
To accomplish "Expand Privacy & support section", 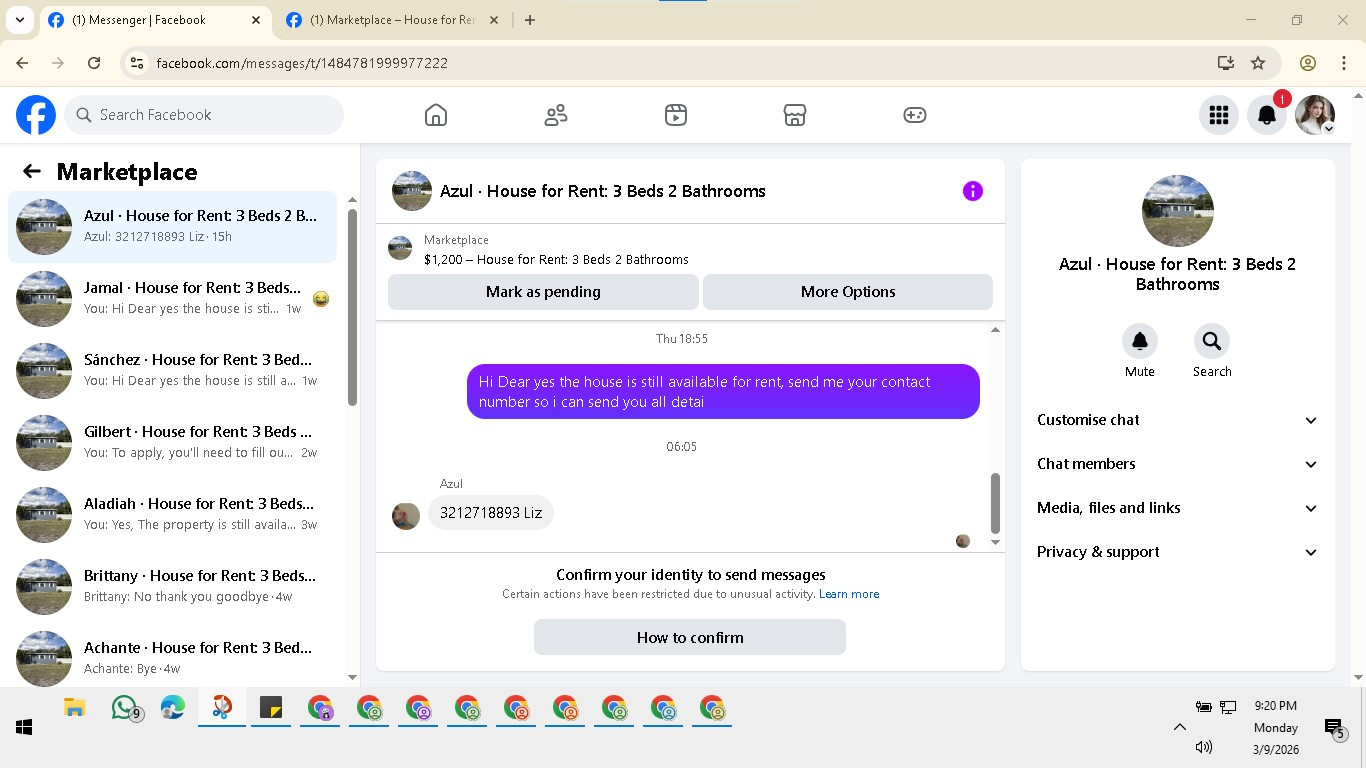I will (1177, 552).
